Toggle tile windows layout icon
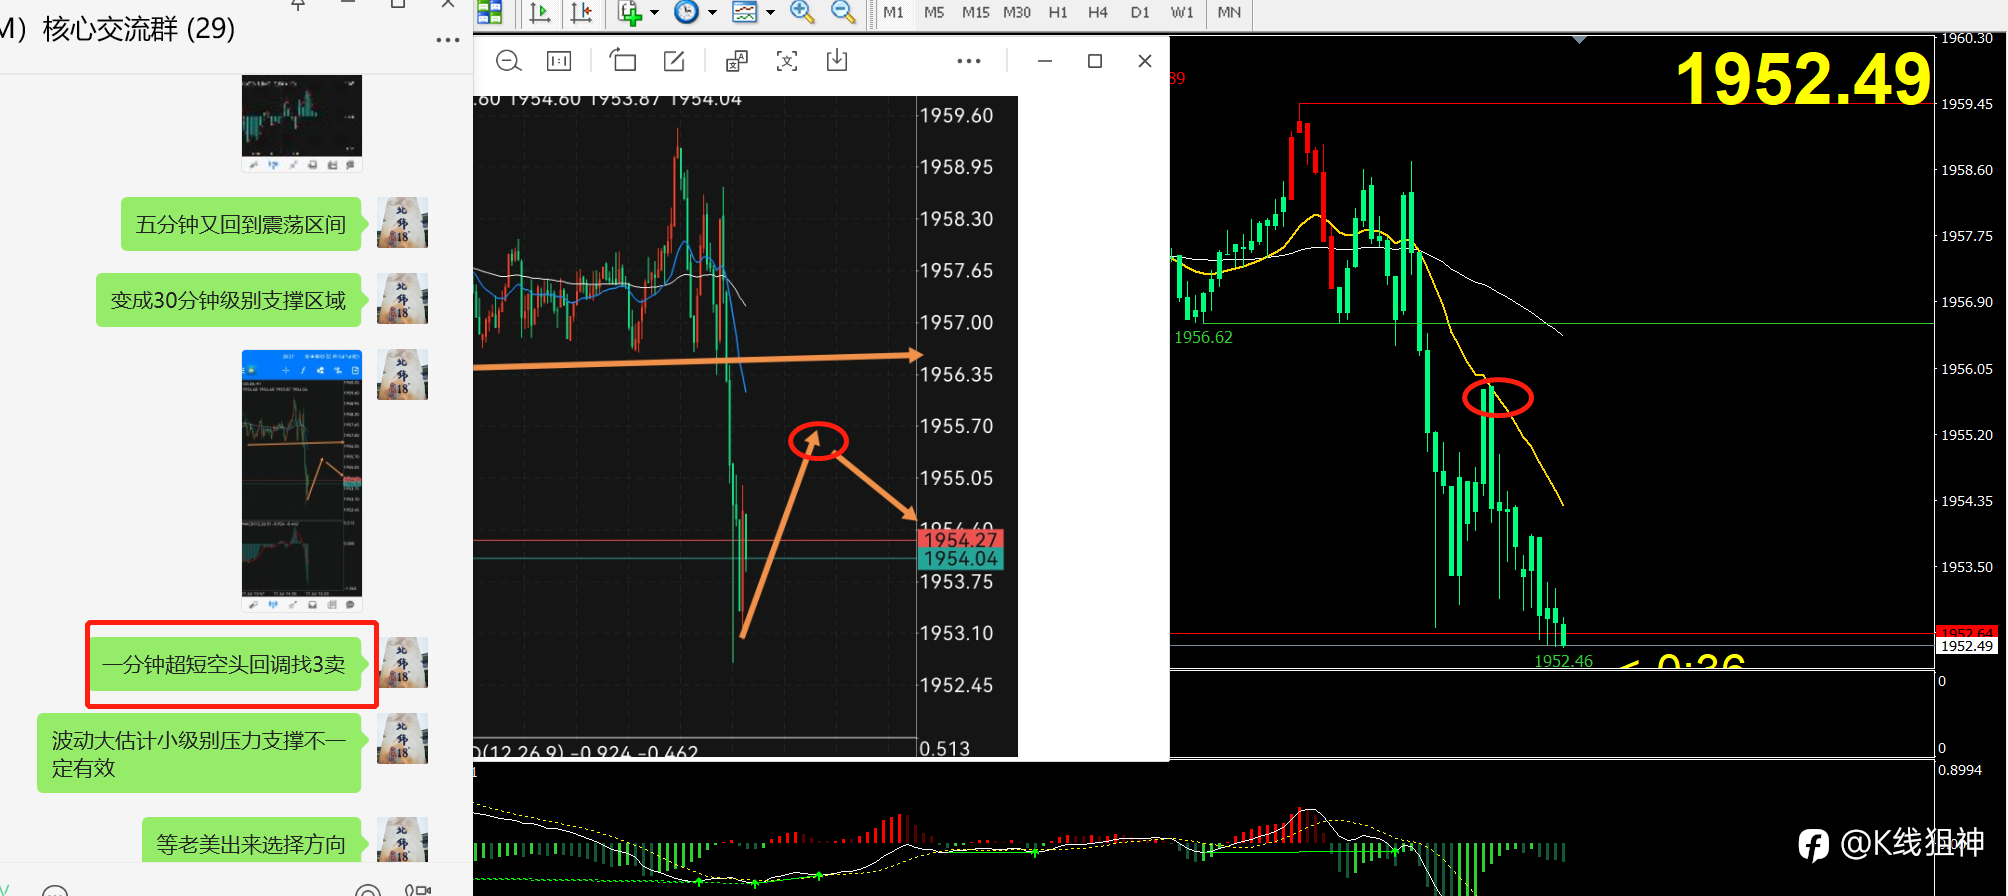This screenshot has height=896, width=2008. click(x=490, y=12)
